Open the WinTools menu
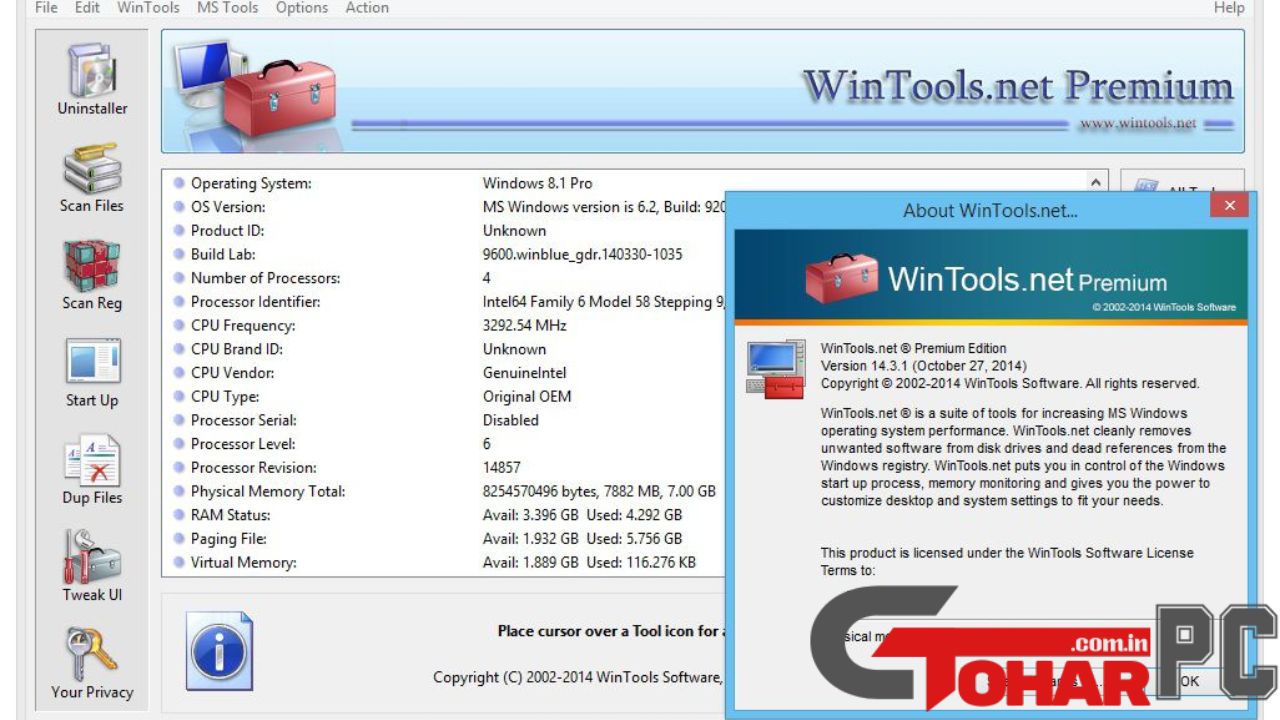1280x720 pixels. pyautogui.click(x=148, y=8)
